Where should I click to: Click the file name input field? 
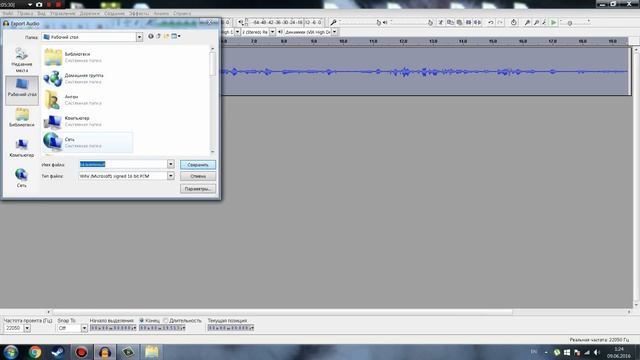123,164
